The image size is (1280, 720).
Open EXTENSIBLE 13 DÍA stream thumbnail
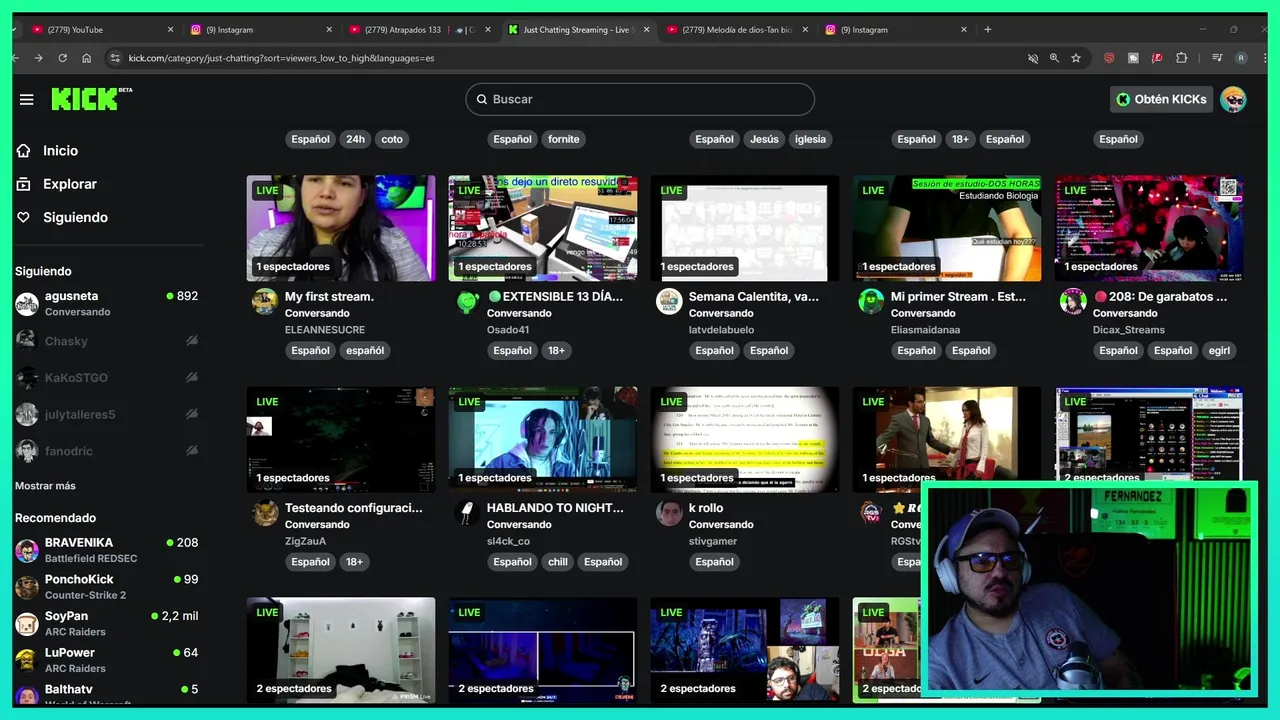(x=543, y=228)
